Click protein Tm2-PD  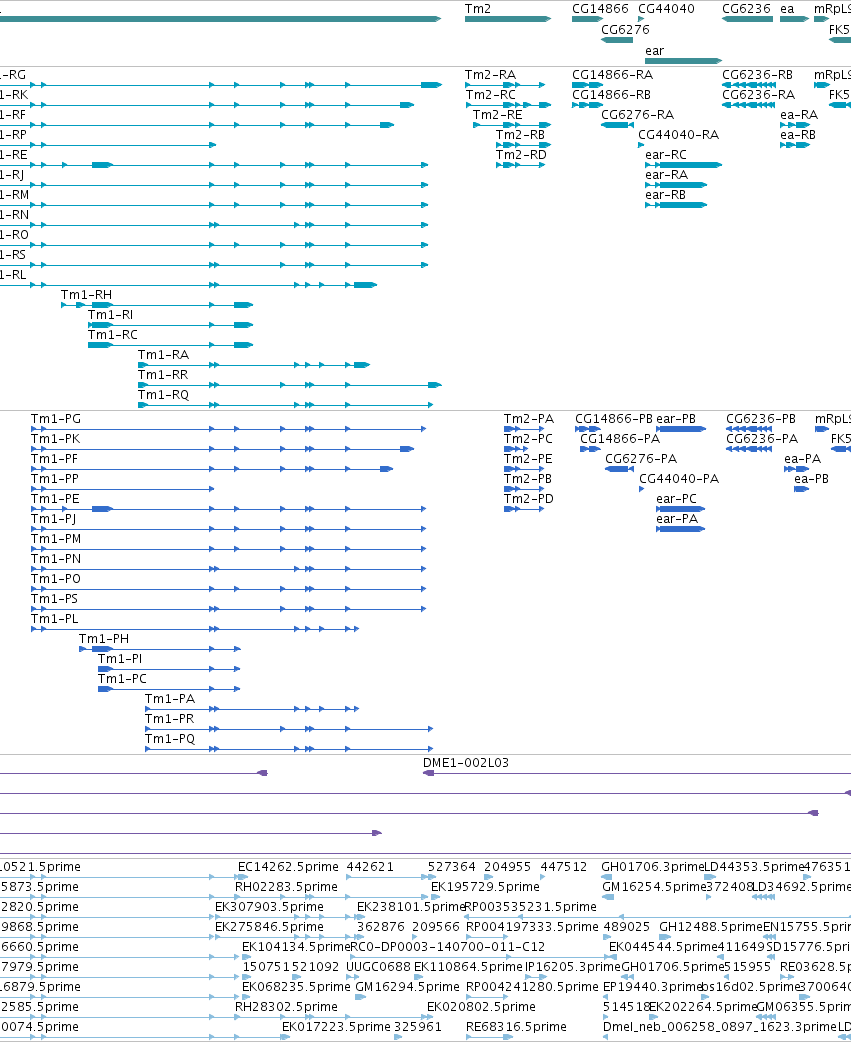click(524, 509)
